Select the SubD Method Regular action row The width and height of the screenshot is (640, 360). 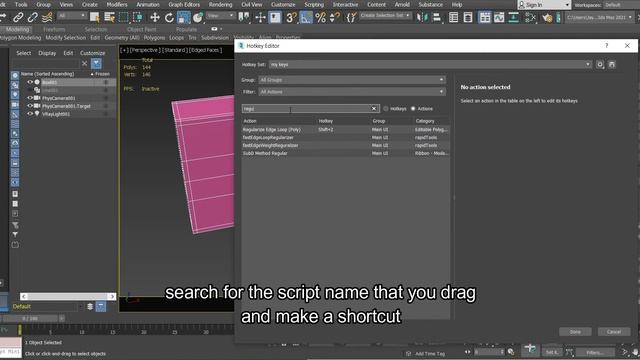pyautogui.click(x=346, y=153)
